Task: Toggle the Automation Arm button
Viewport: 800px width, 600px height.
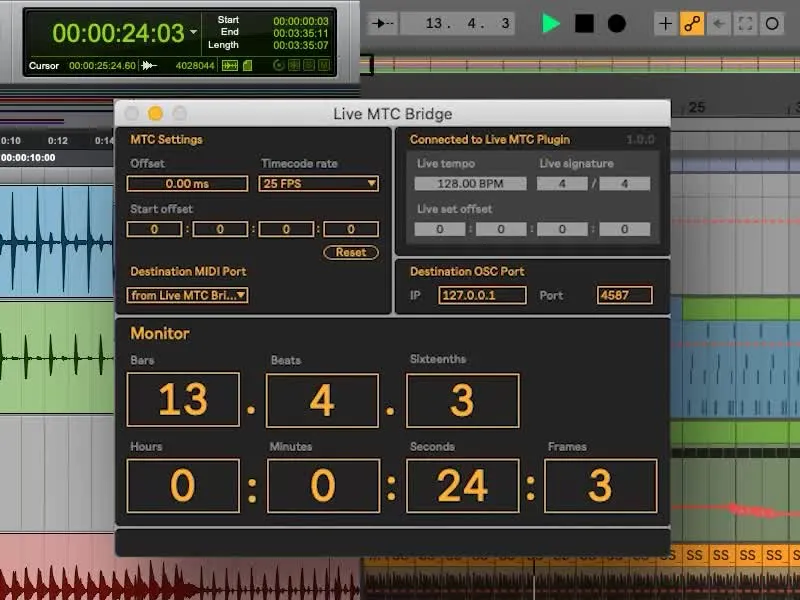Action: [x=692, y=24]
